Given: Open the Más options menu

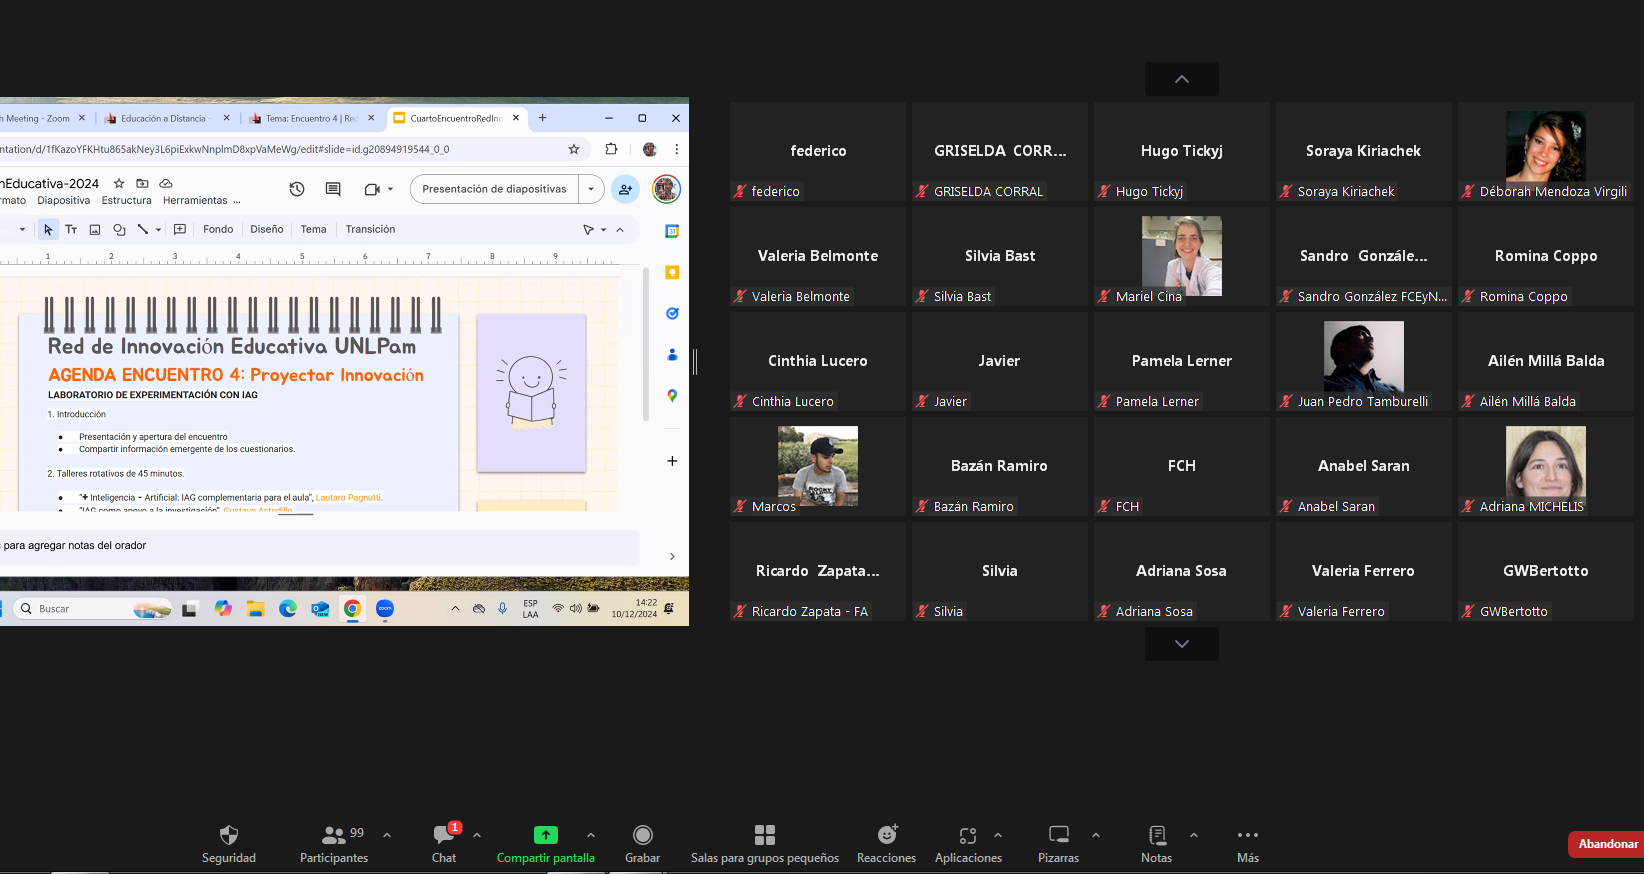Looking at the screenshot, I should [x=1248, y=843].
